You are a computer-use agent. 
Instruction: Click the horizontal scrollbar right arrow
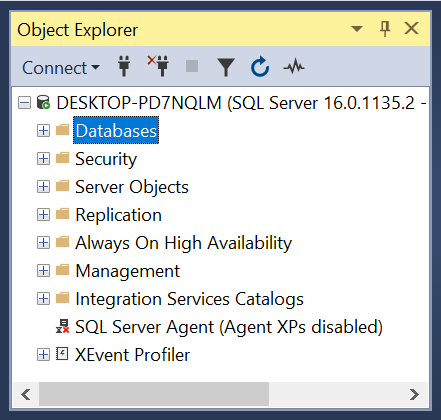tap(415, 394)
